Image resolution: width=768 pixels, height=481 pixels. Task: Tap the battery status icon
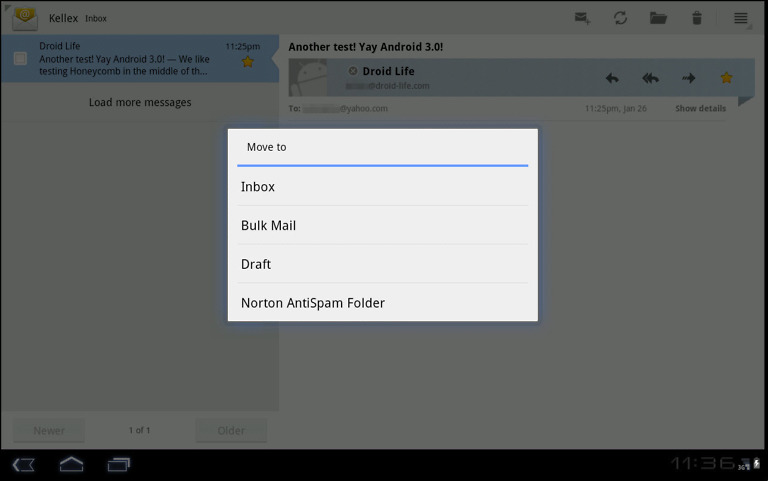coord(756,463)
